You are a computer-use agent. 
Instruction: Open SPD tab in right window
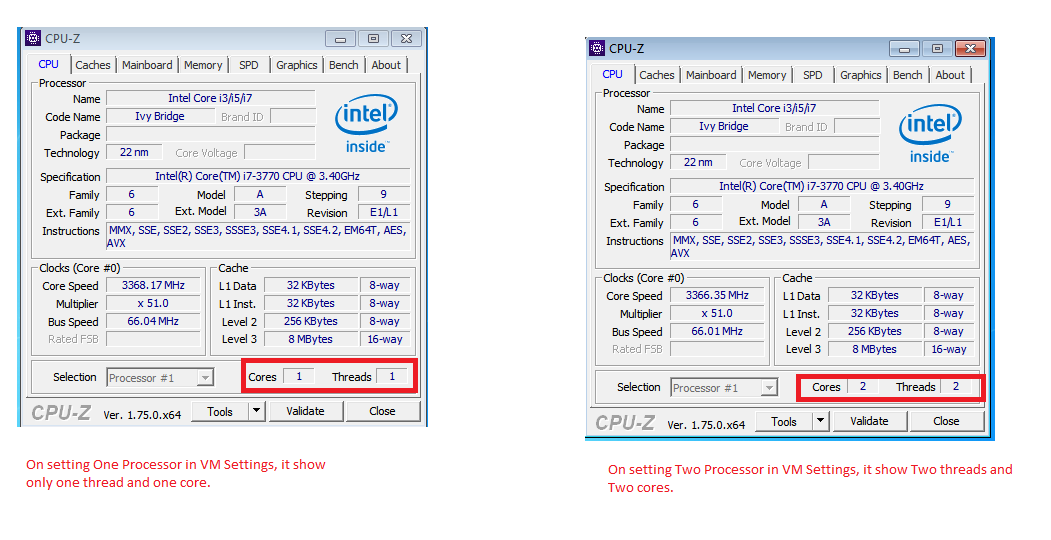tap(812, 75)
